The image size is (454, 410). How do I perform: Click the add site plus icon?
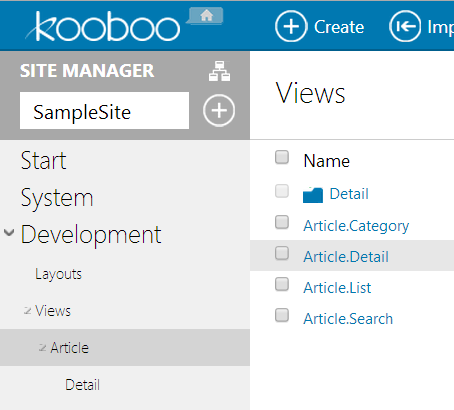pyautogui.click(x=219, y=111)
